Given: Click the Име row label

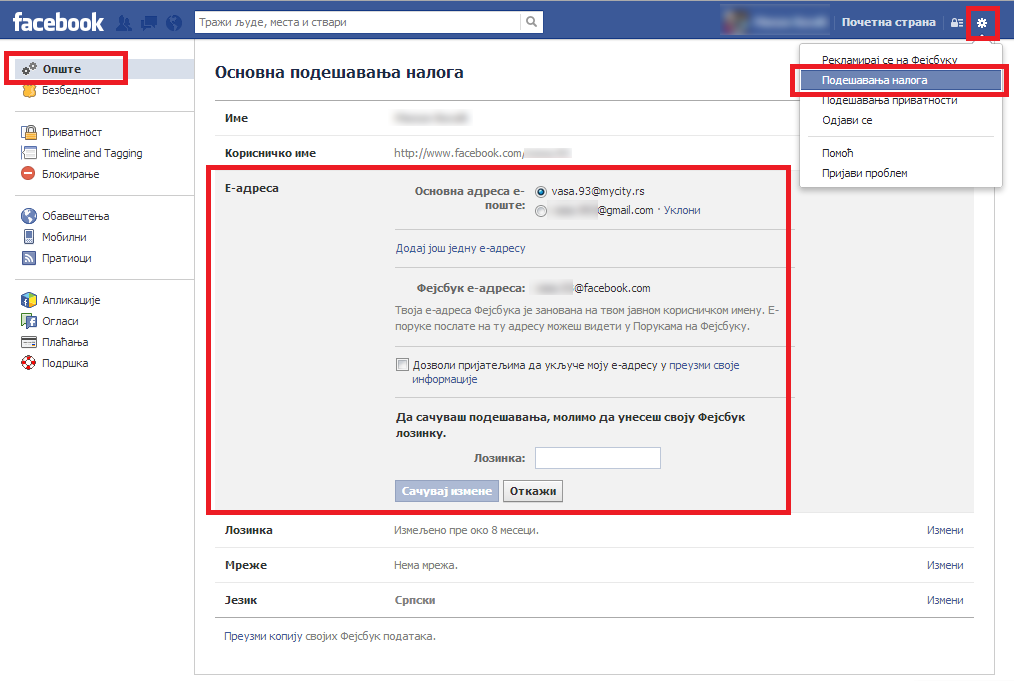Looking at the screenshot, I should pos(236,118).
